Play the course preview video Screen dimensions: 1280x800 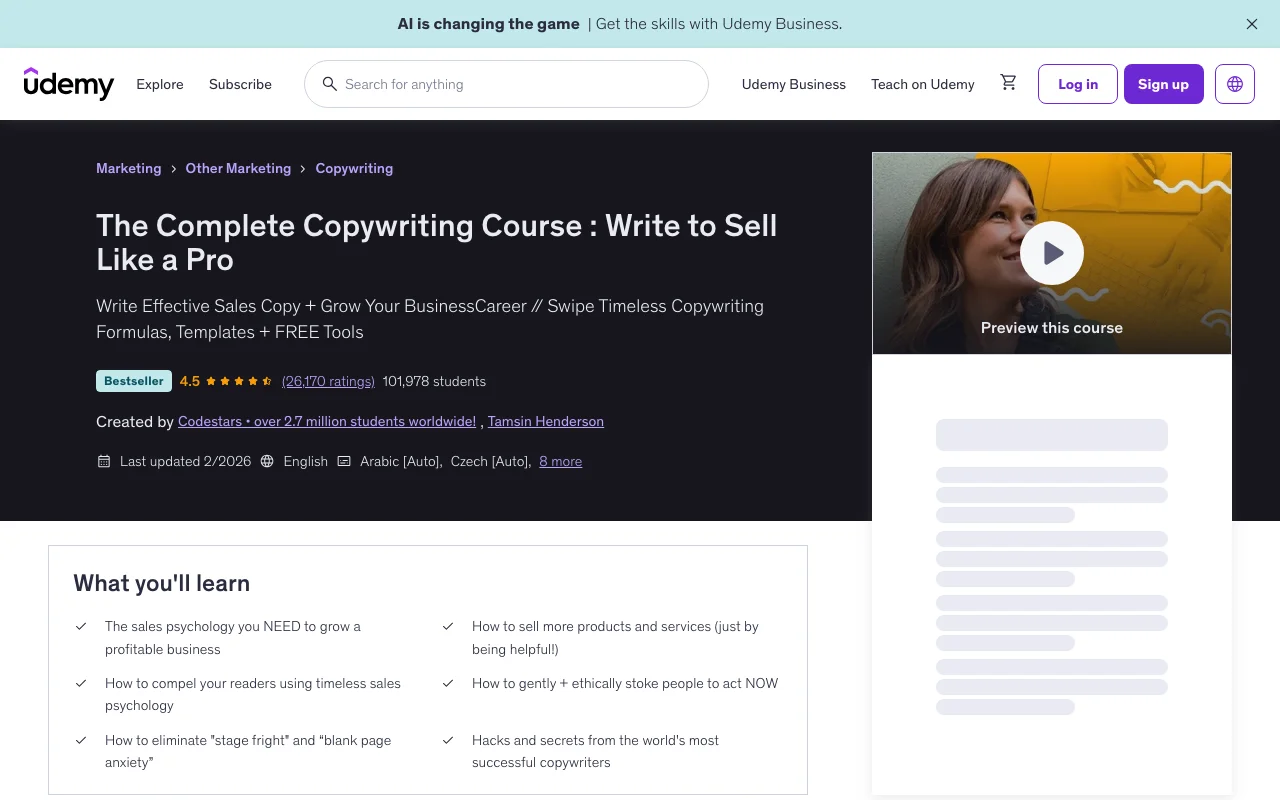click(x=1052, y=253)
